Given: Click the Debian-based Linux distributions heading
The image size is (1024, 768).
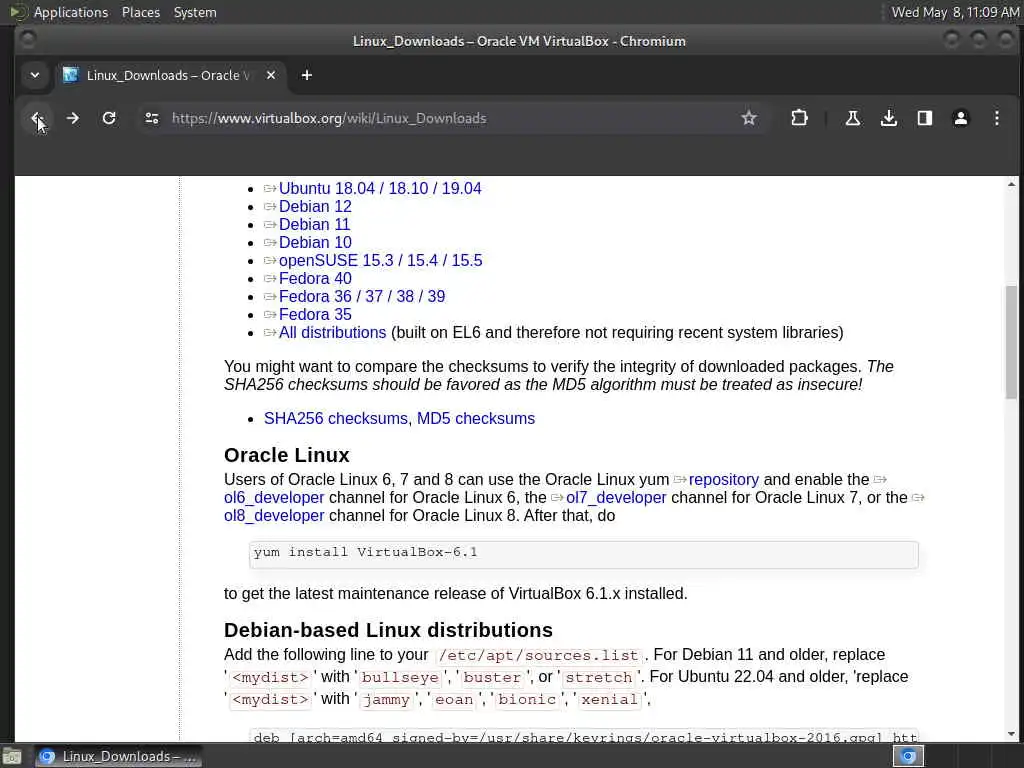Looking at the screenshot, I should 388,630.
